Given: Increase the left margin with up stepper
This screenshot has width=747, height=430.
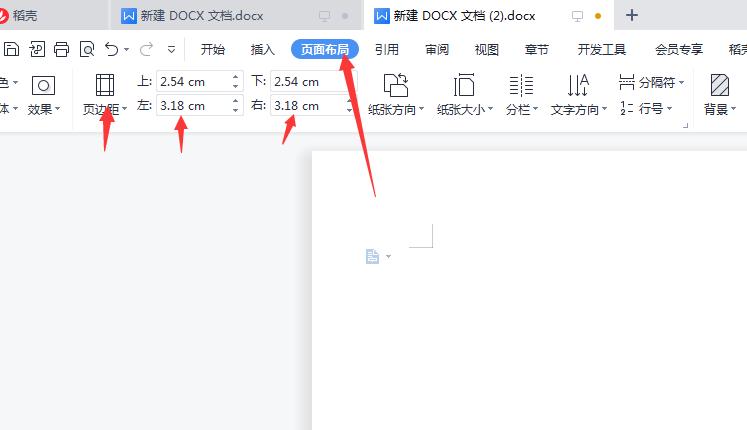Looking at the screenshot, I should click(235, 100).
